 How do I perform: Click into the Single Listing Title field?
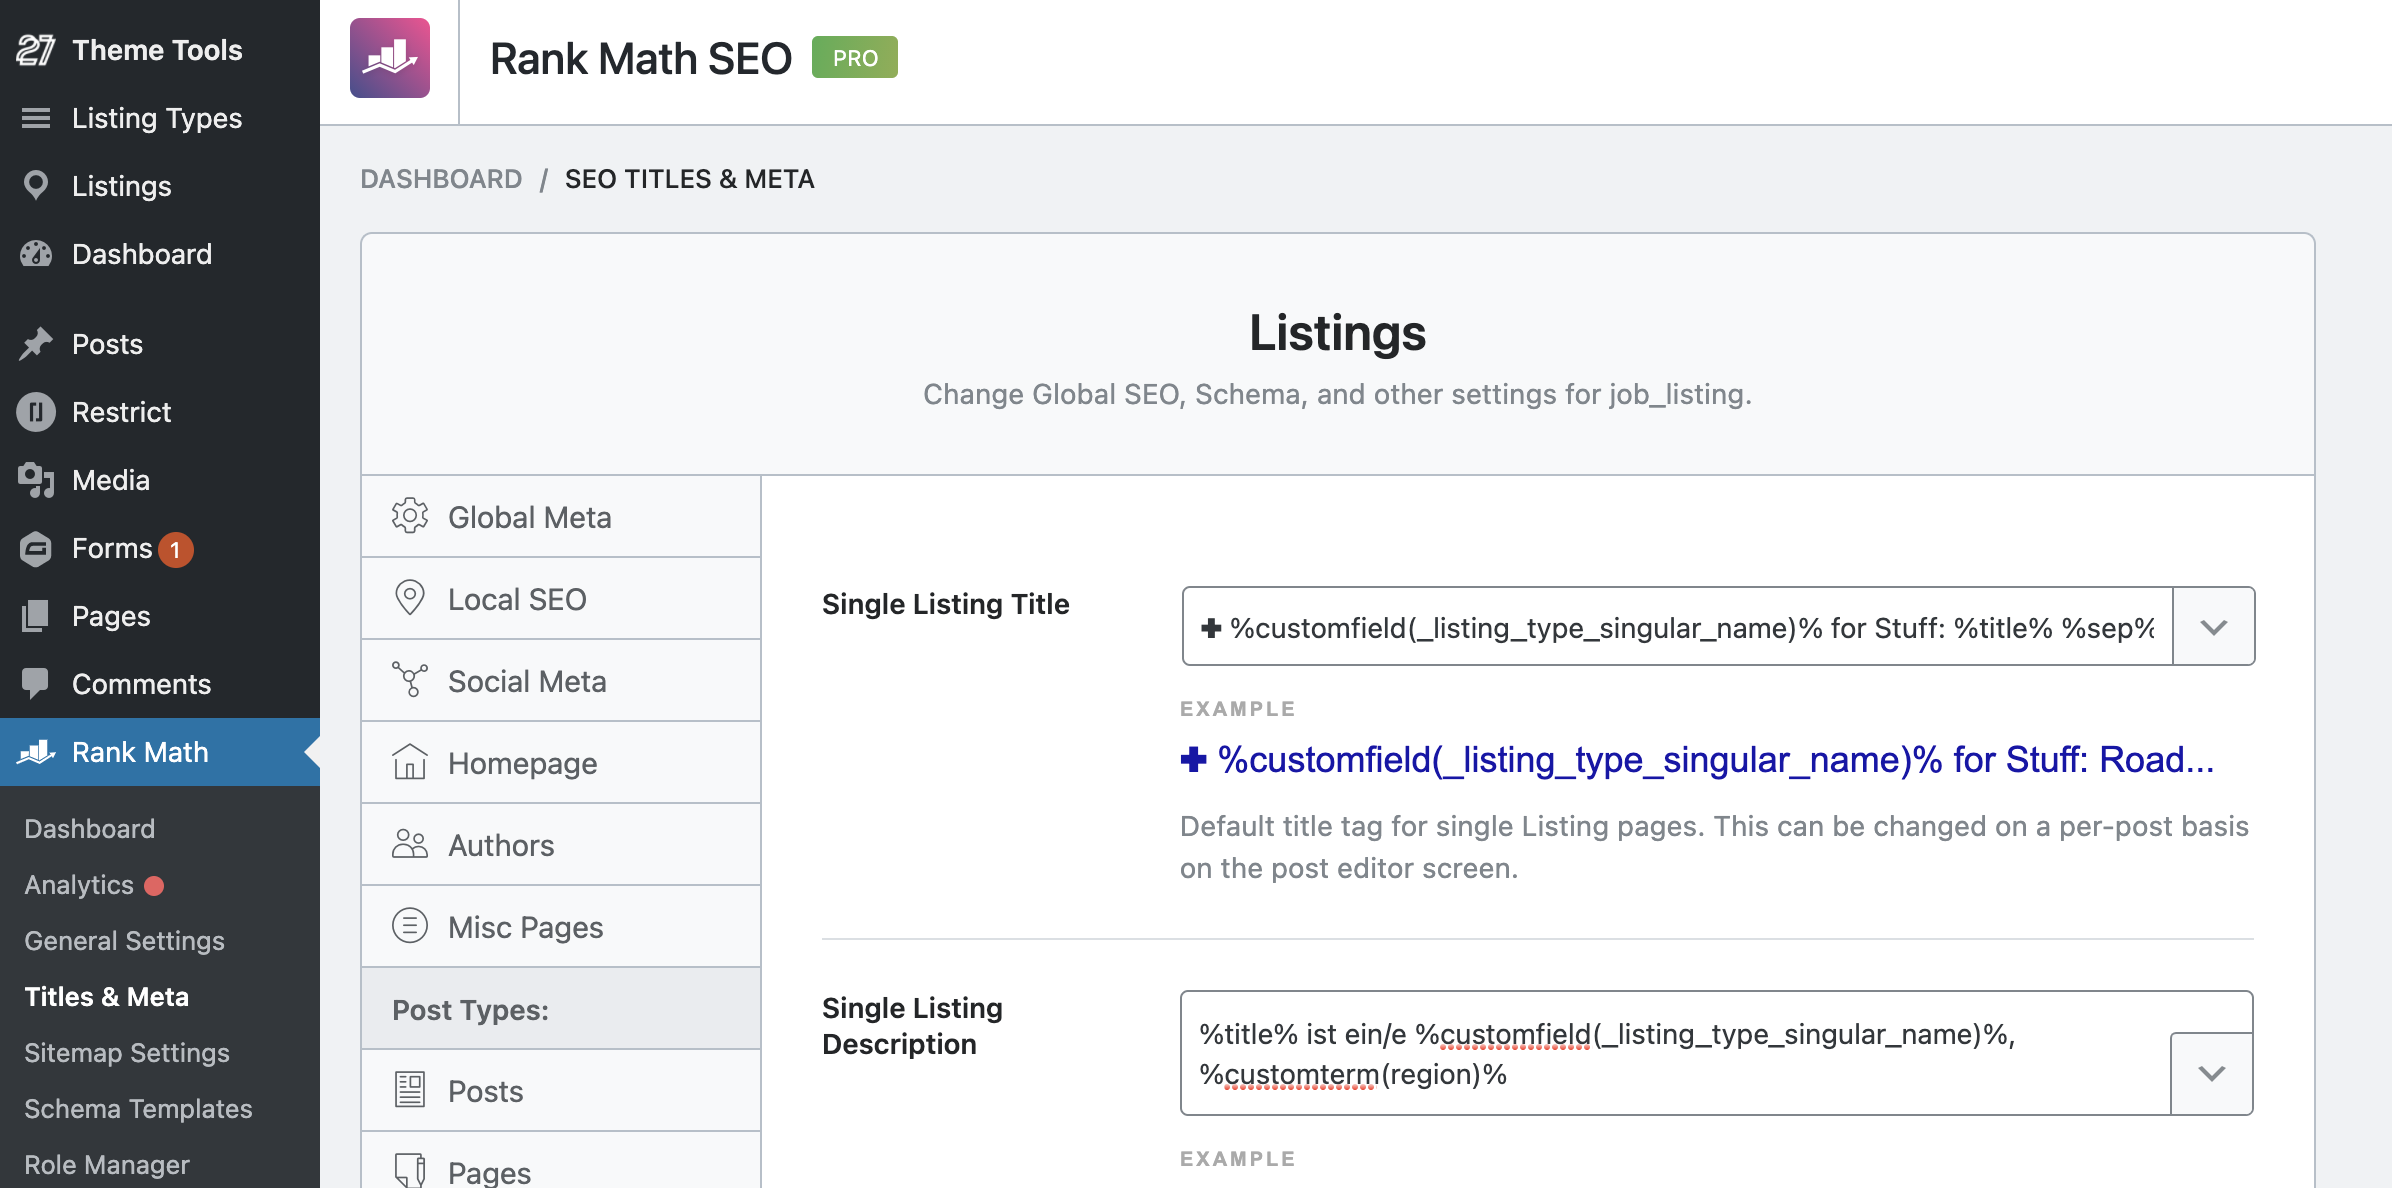tap(1678, 627)
